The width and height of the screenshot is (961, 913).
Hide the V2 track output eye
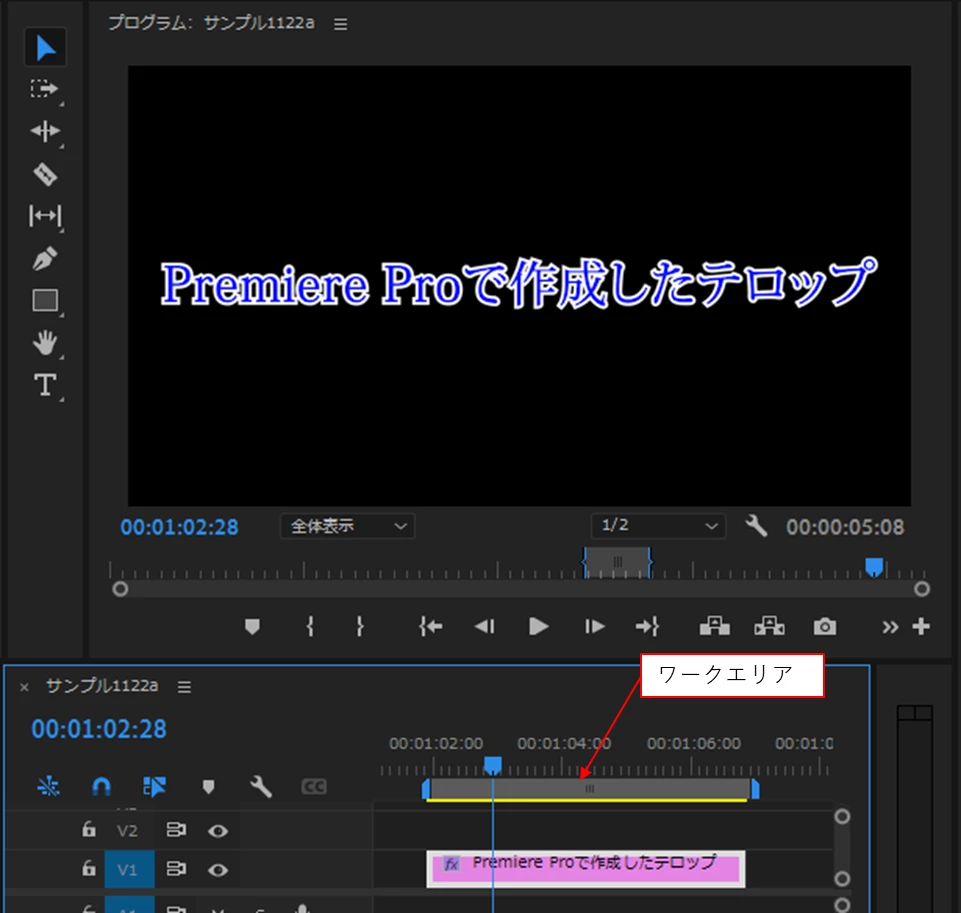pyautogui.click(x=218, y=831)
